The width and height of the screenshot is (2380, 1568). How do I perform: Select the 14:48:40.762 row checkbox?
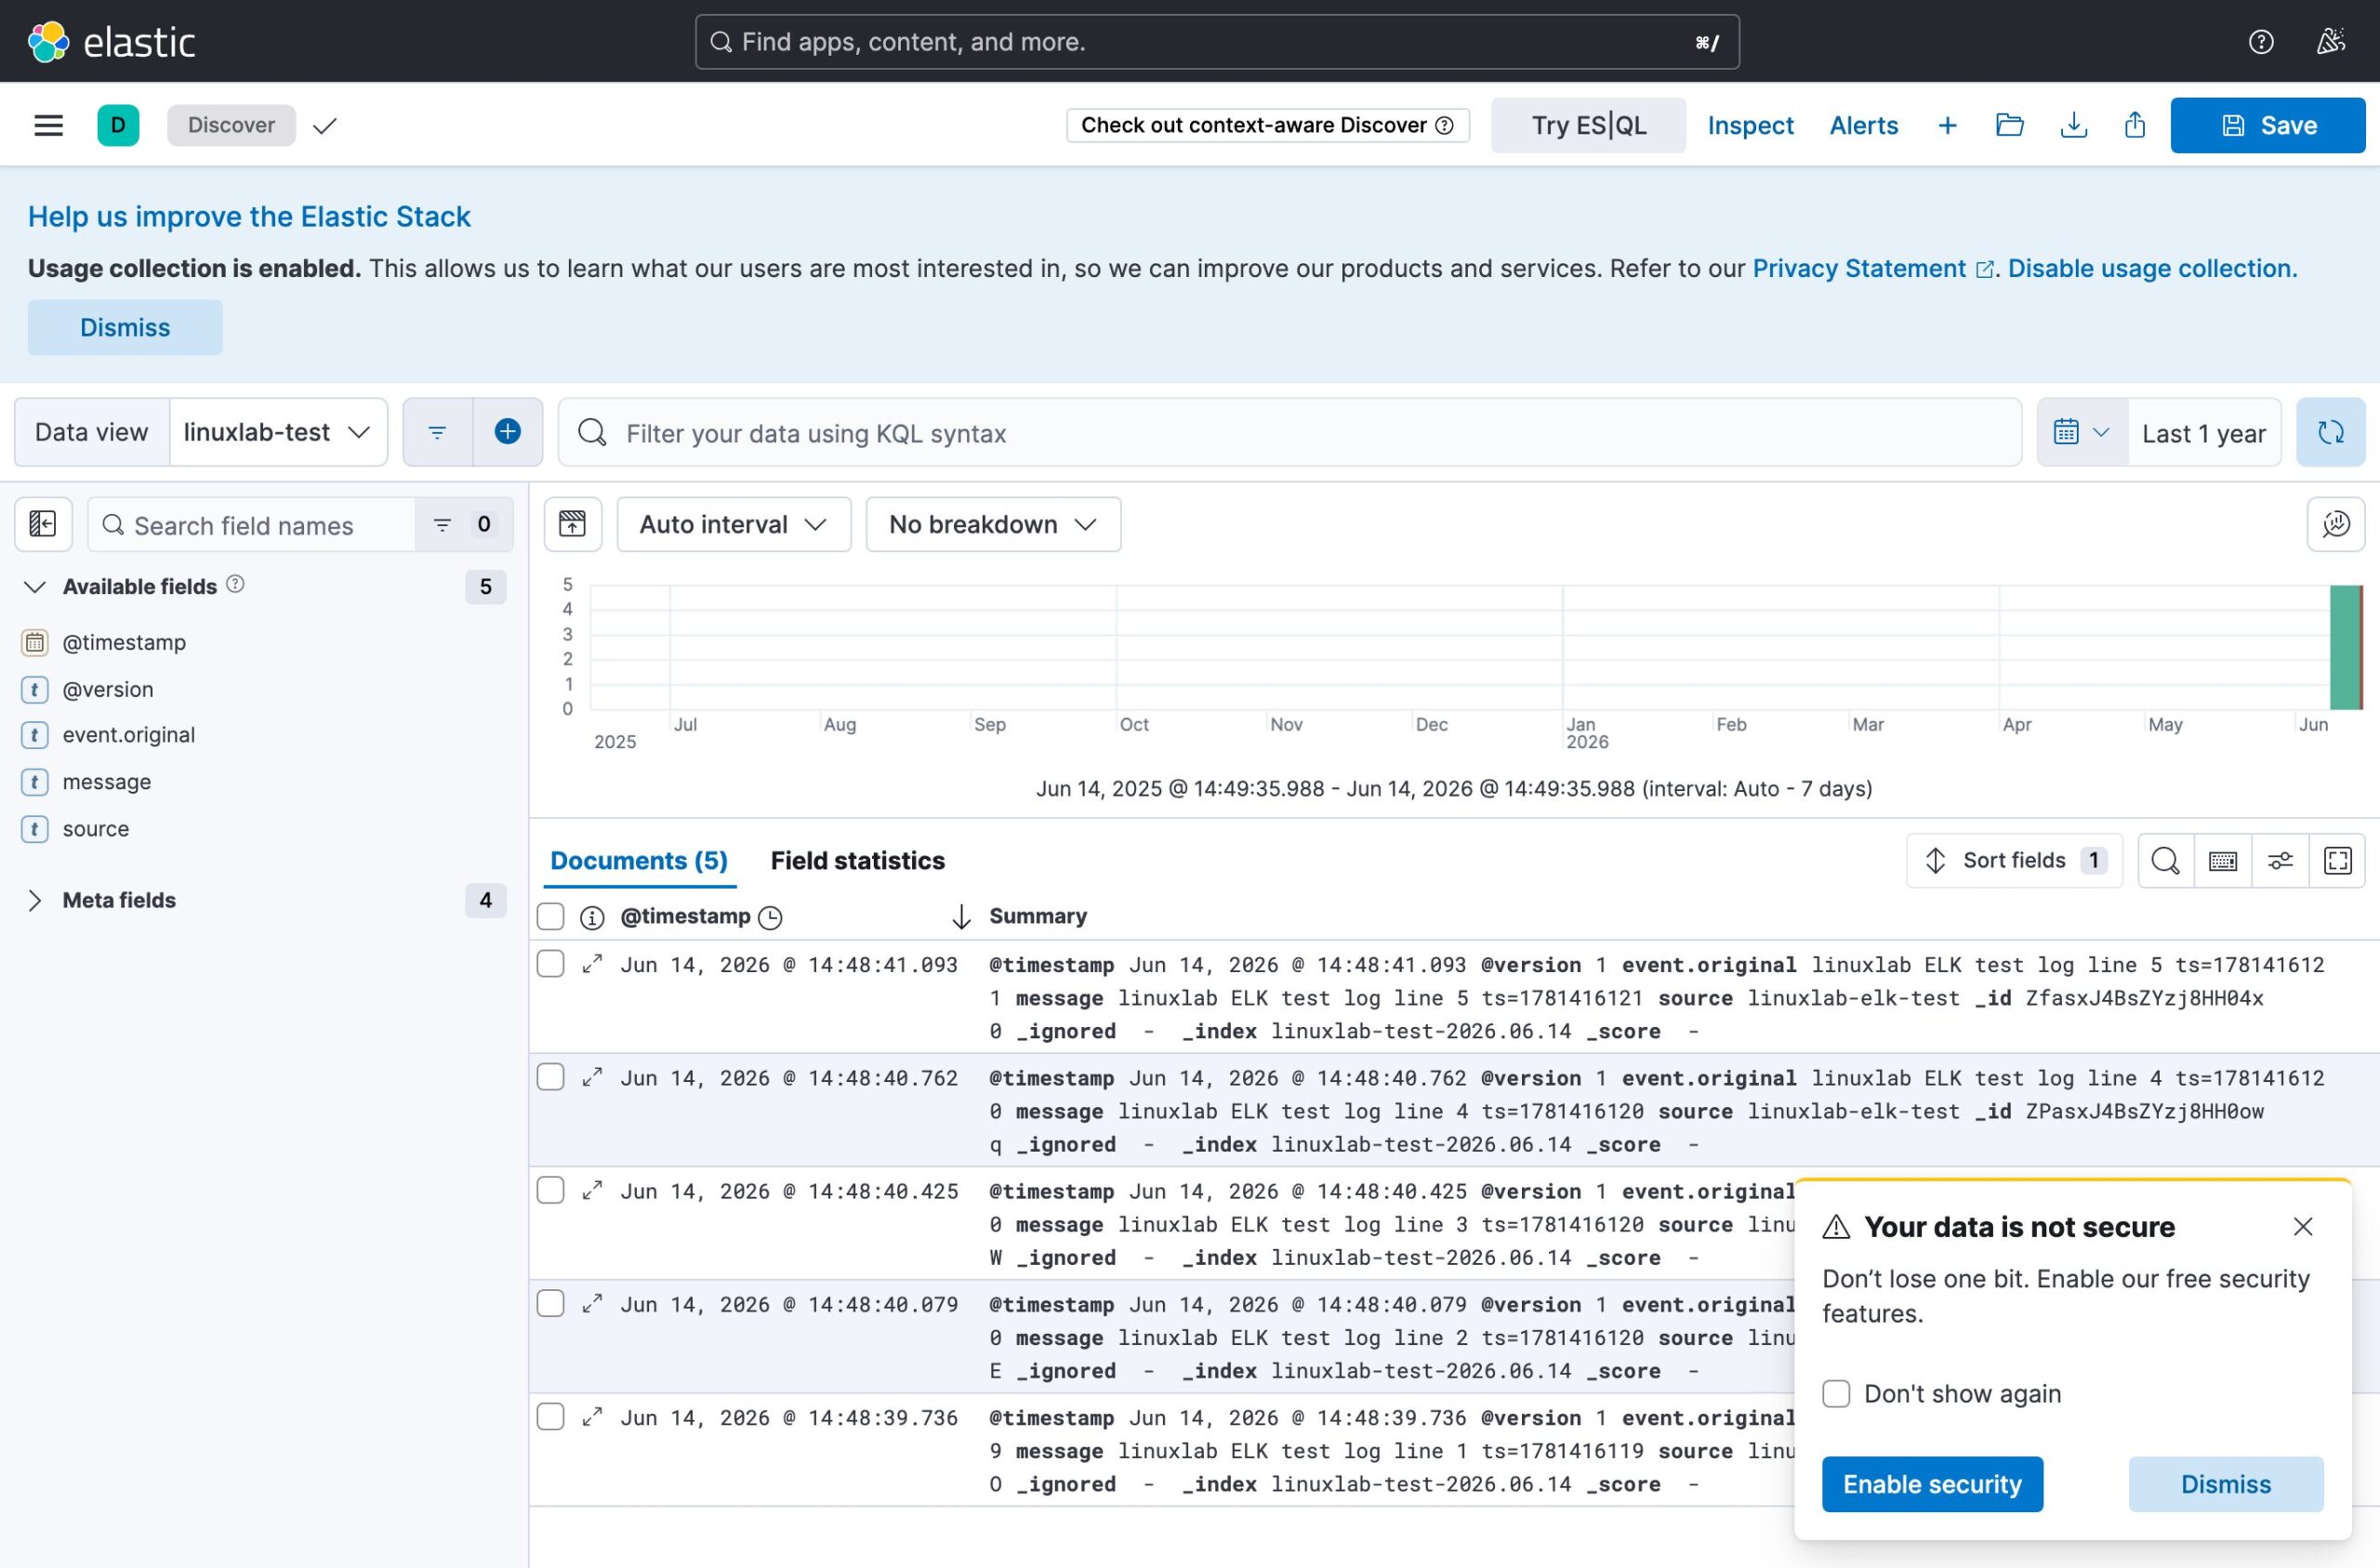click(551, 1077)
